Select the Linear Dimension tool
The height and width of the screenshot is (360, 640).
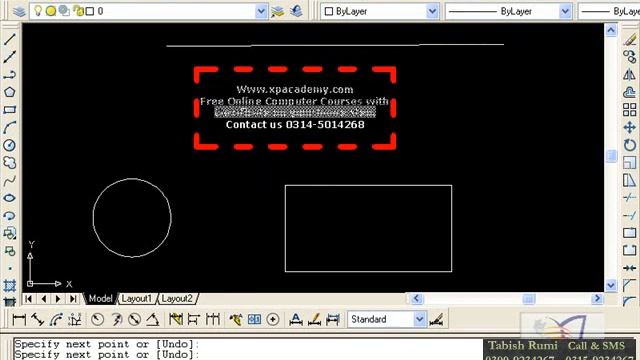[x=19, y=319]
